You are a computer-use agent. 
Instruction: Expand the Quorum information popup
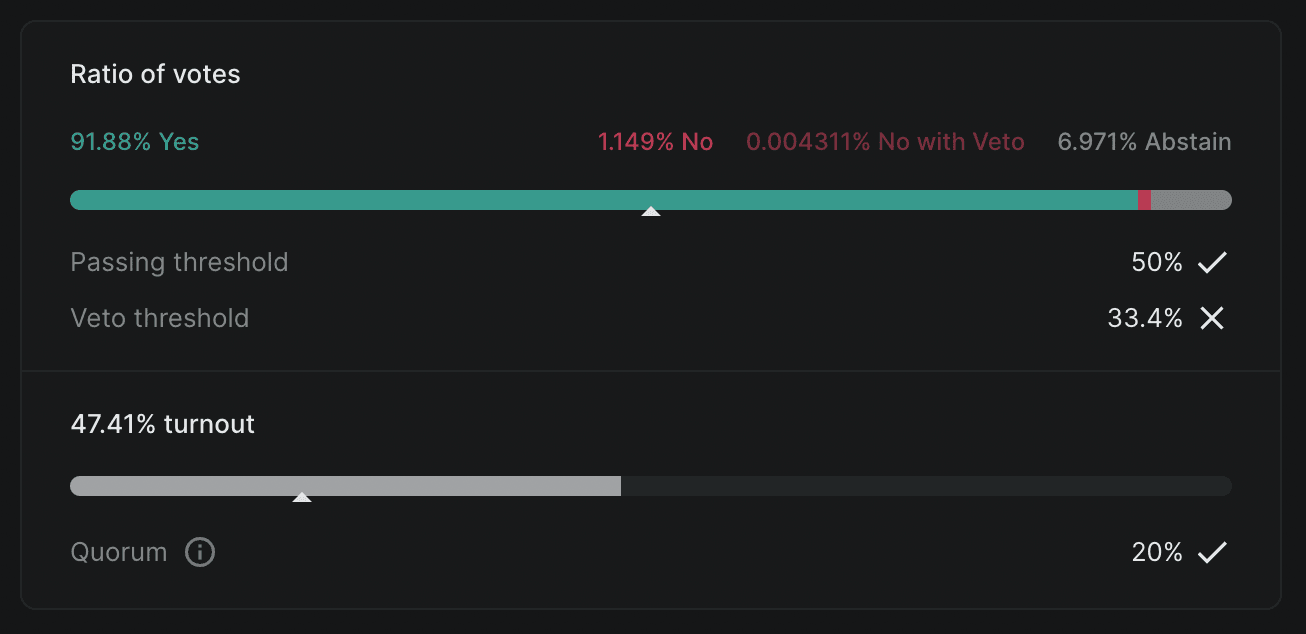coord(199,552)
